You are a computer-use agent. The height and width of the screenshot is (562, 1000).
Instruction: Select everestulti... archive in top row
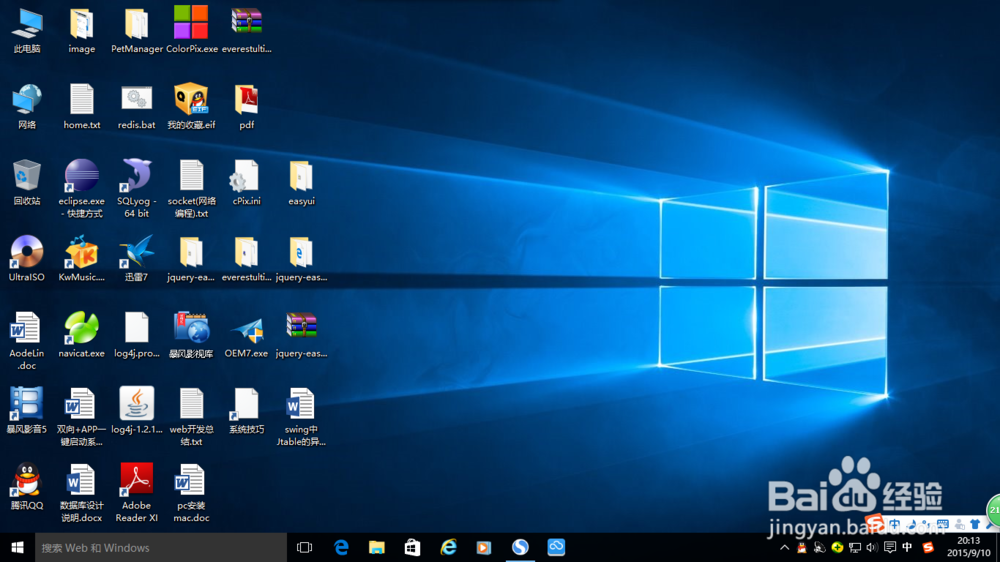coord(246,30)
